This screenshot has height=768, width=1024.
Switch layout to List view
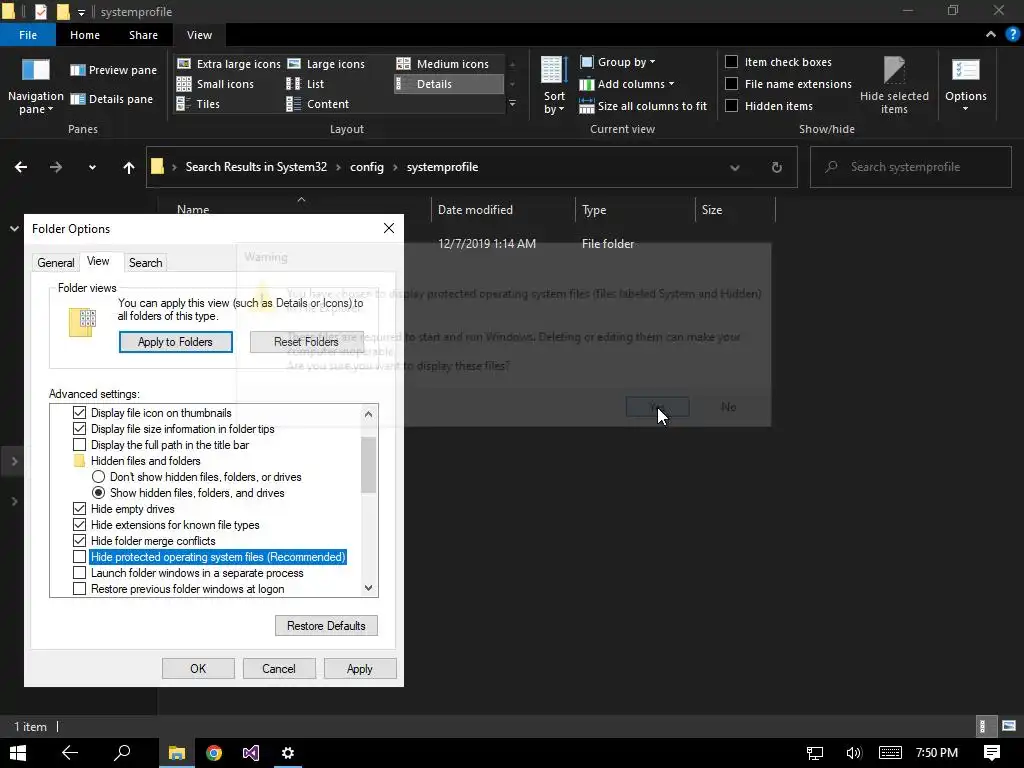(x=306, y=84)
